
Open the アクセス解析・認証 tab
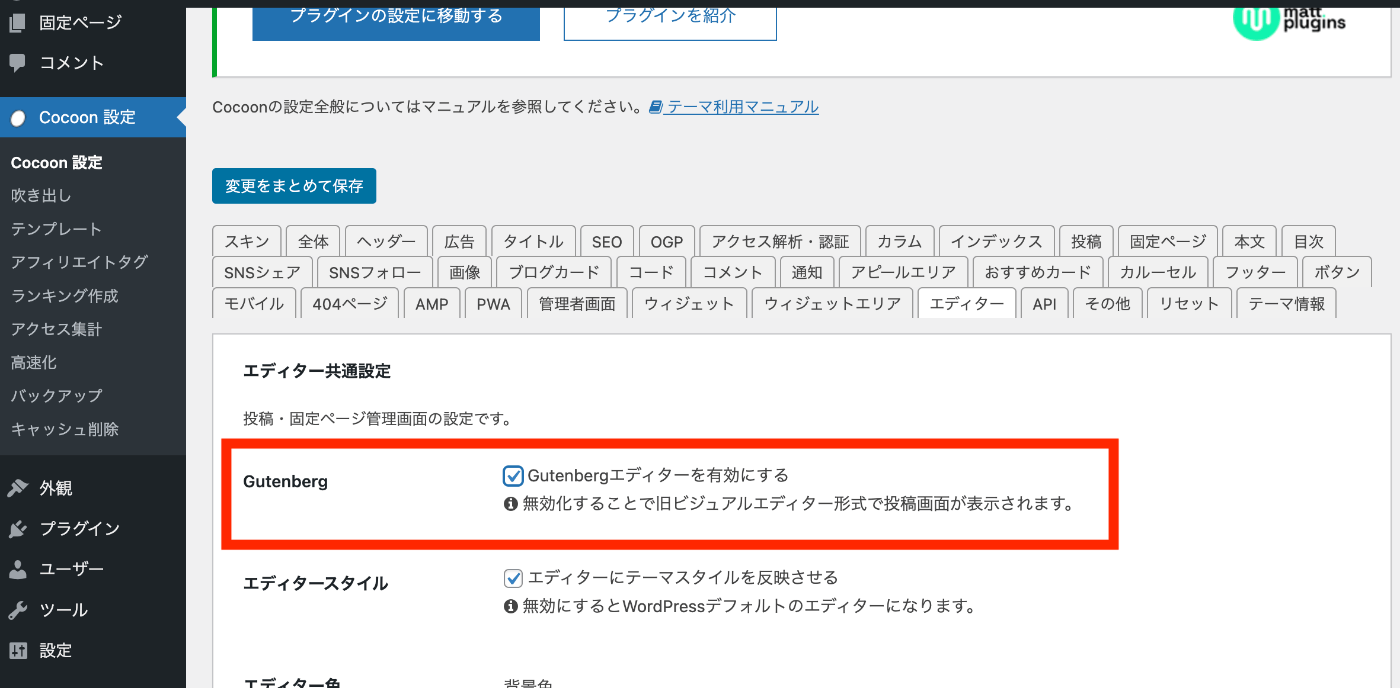780,241
